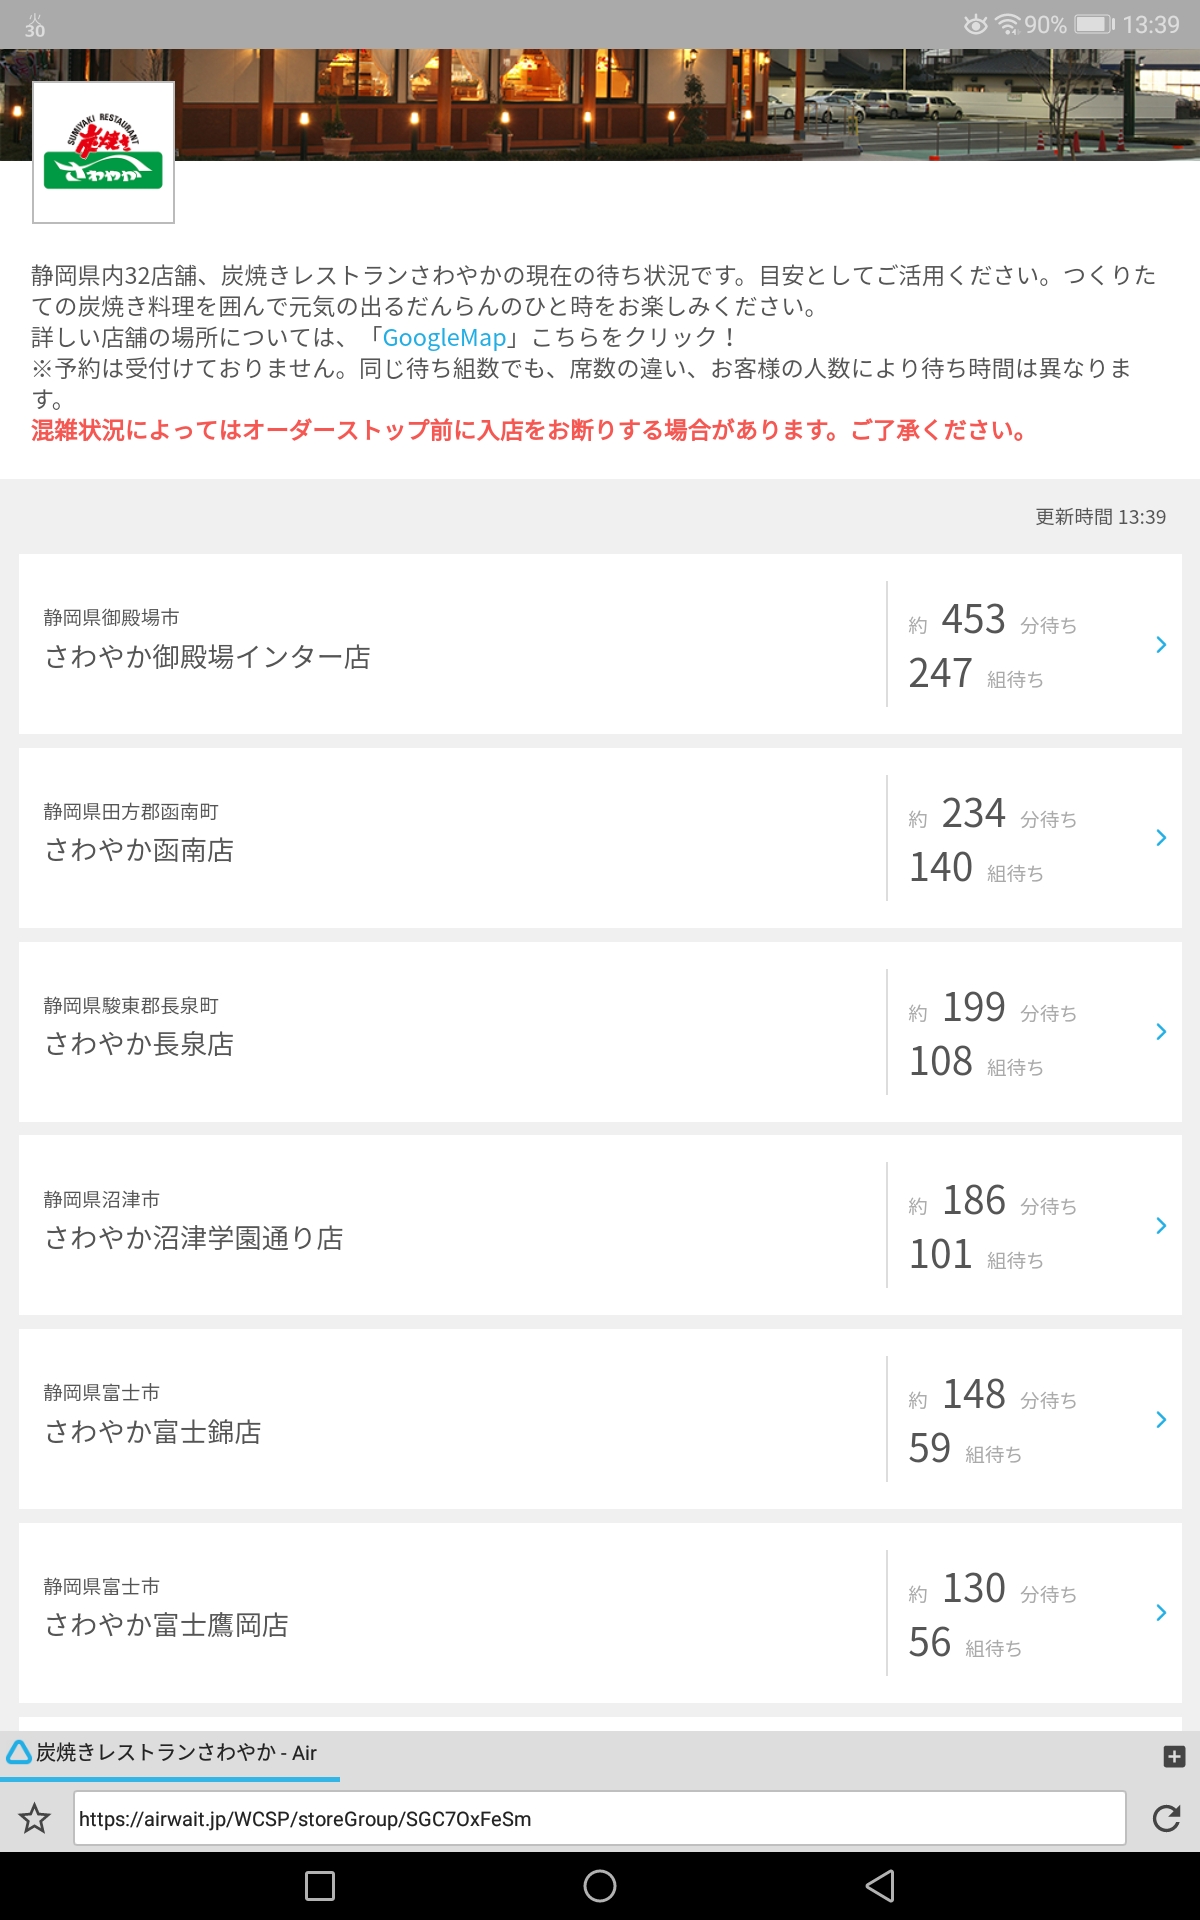Open さわやか富士錦店 chevron arrow

pyautogui.click(x=1161, y=1420)
